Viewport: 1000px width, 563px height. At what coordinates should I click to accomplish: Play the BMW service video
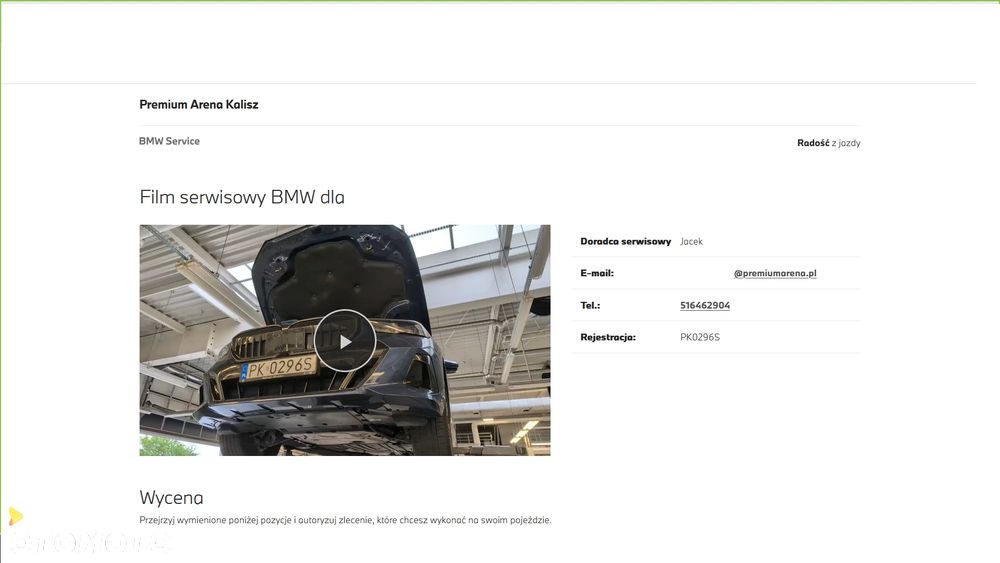point(345,341)
